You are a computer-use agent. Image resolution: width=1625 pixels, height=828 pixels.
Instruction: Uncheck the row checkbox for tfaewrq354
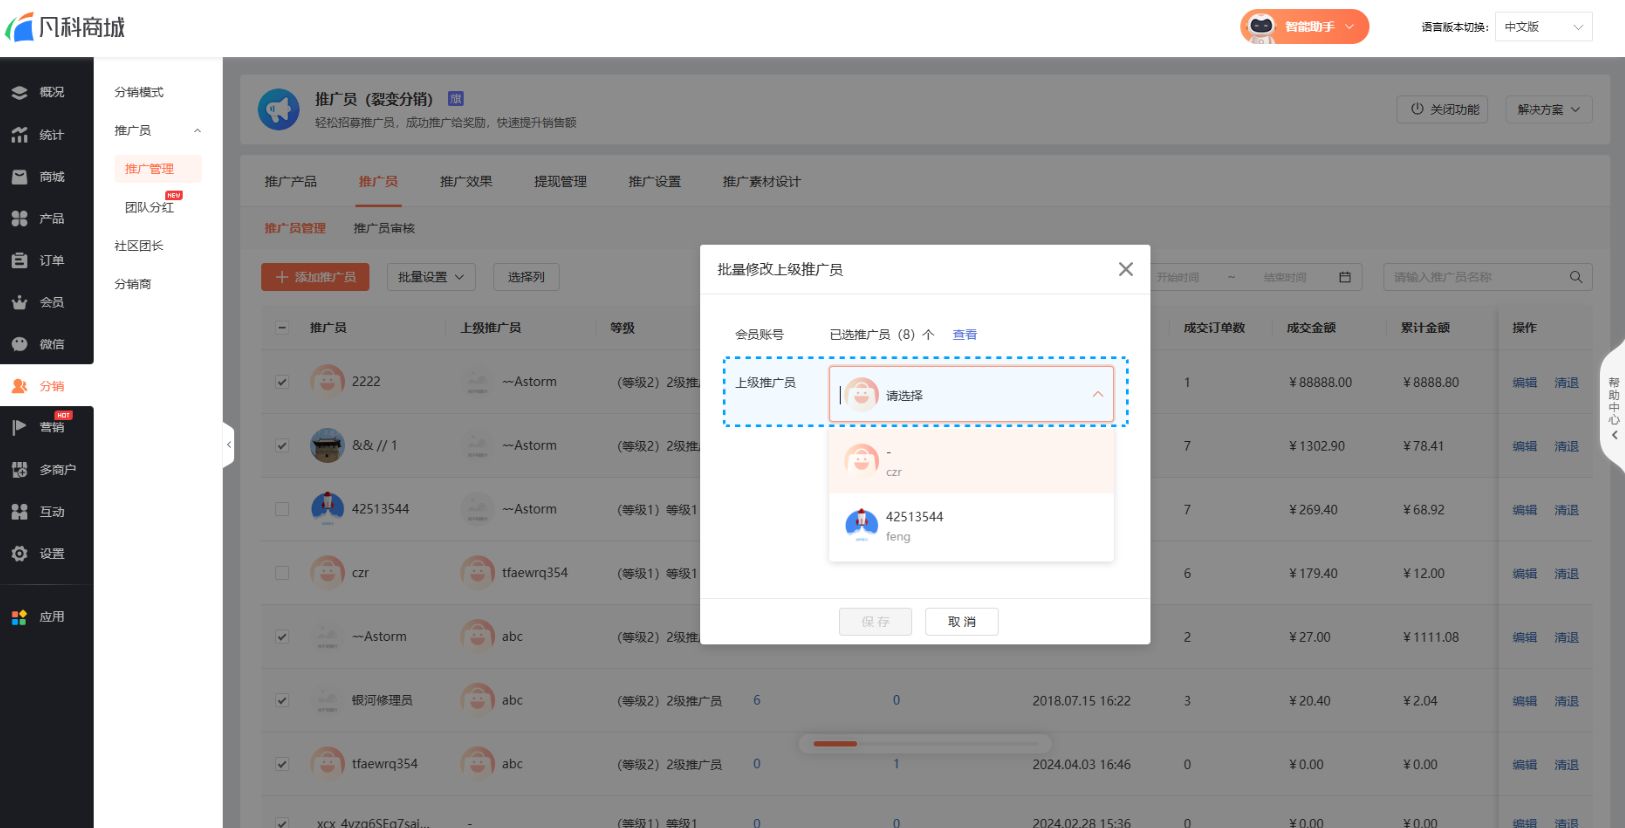tap(282, 764)
